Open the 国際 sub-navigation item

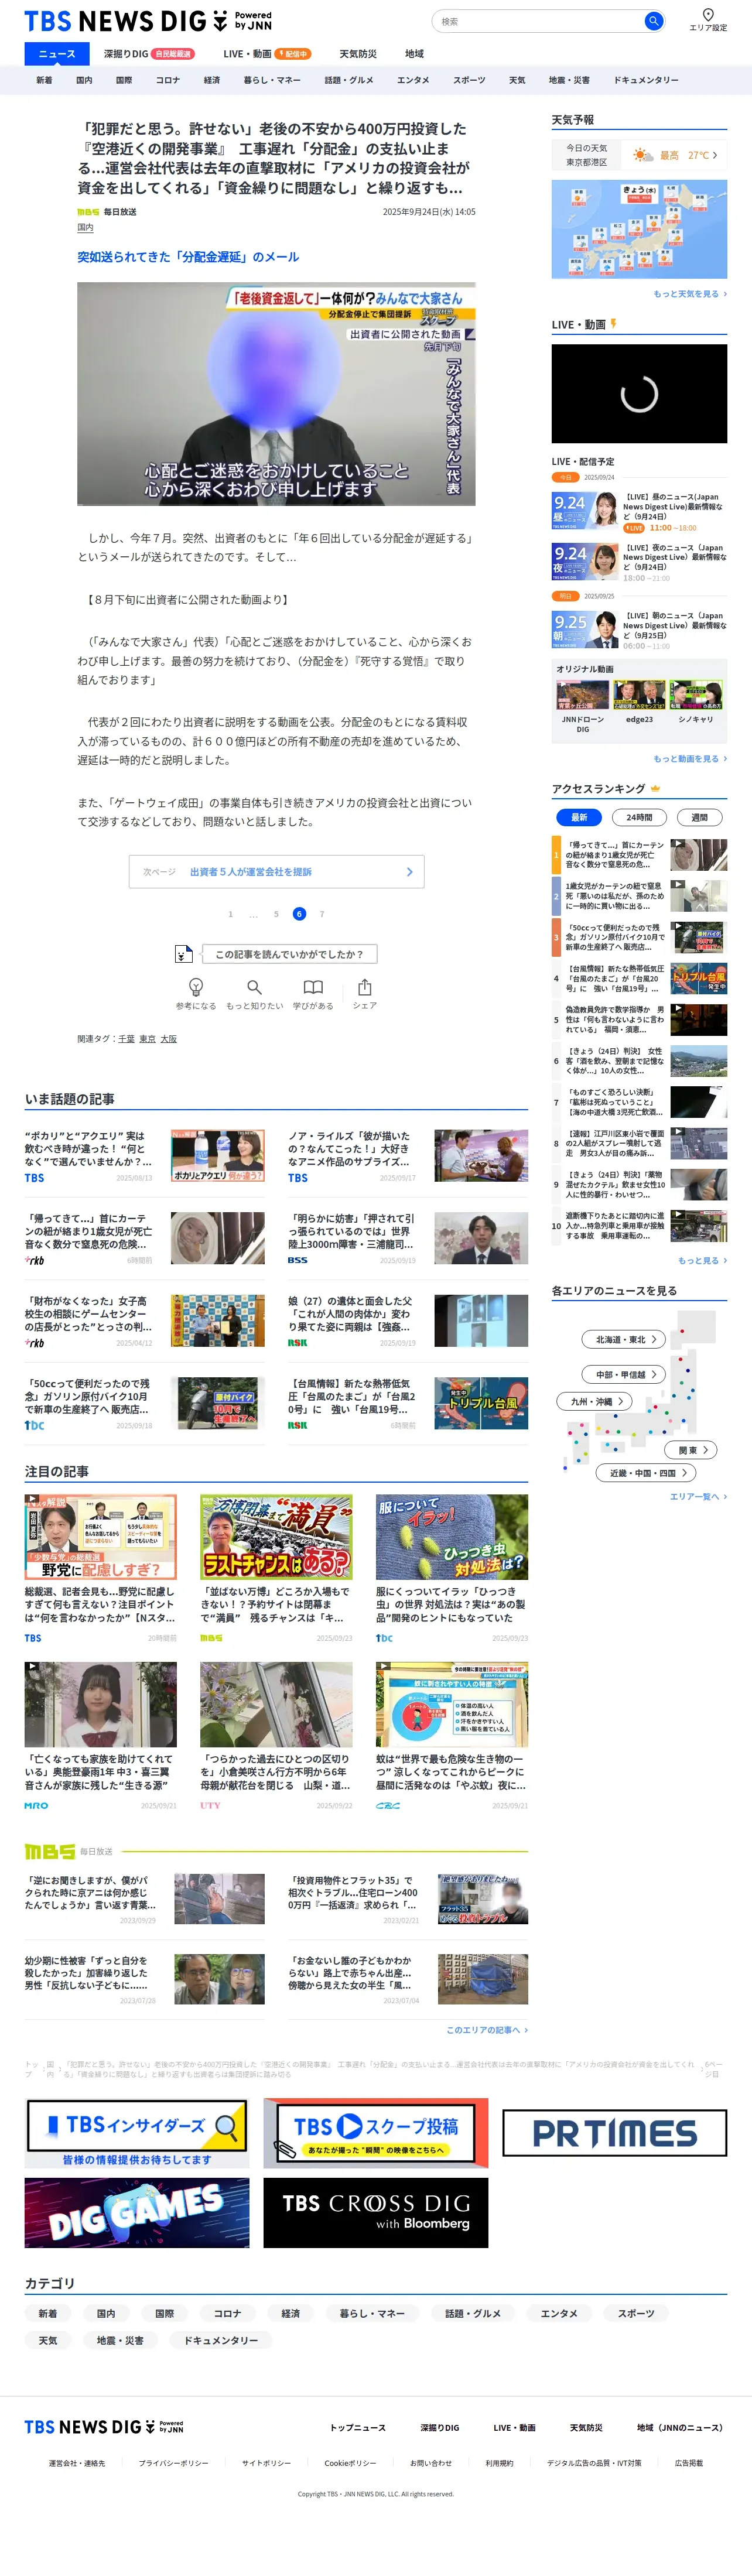[124, 80]
